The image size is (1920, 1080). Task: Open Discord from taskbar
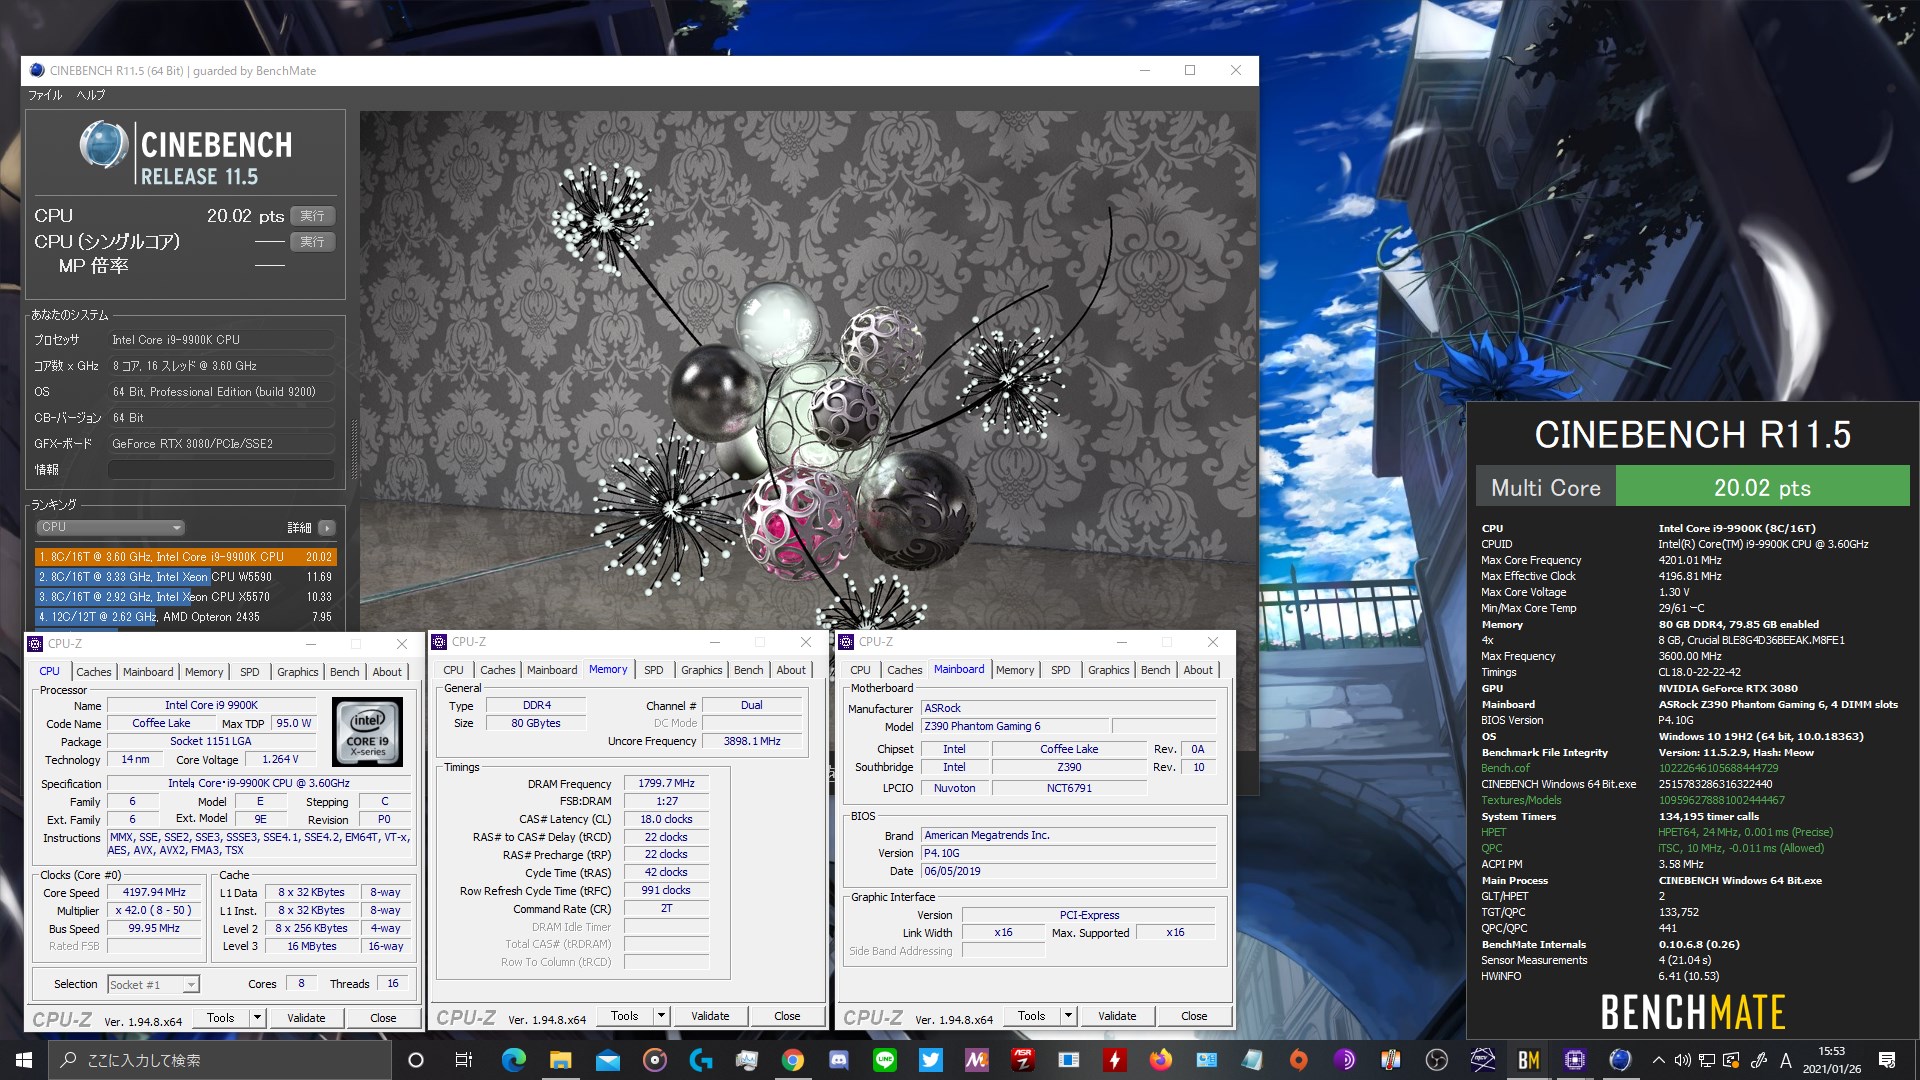839,1060
